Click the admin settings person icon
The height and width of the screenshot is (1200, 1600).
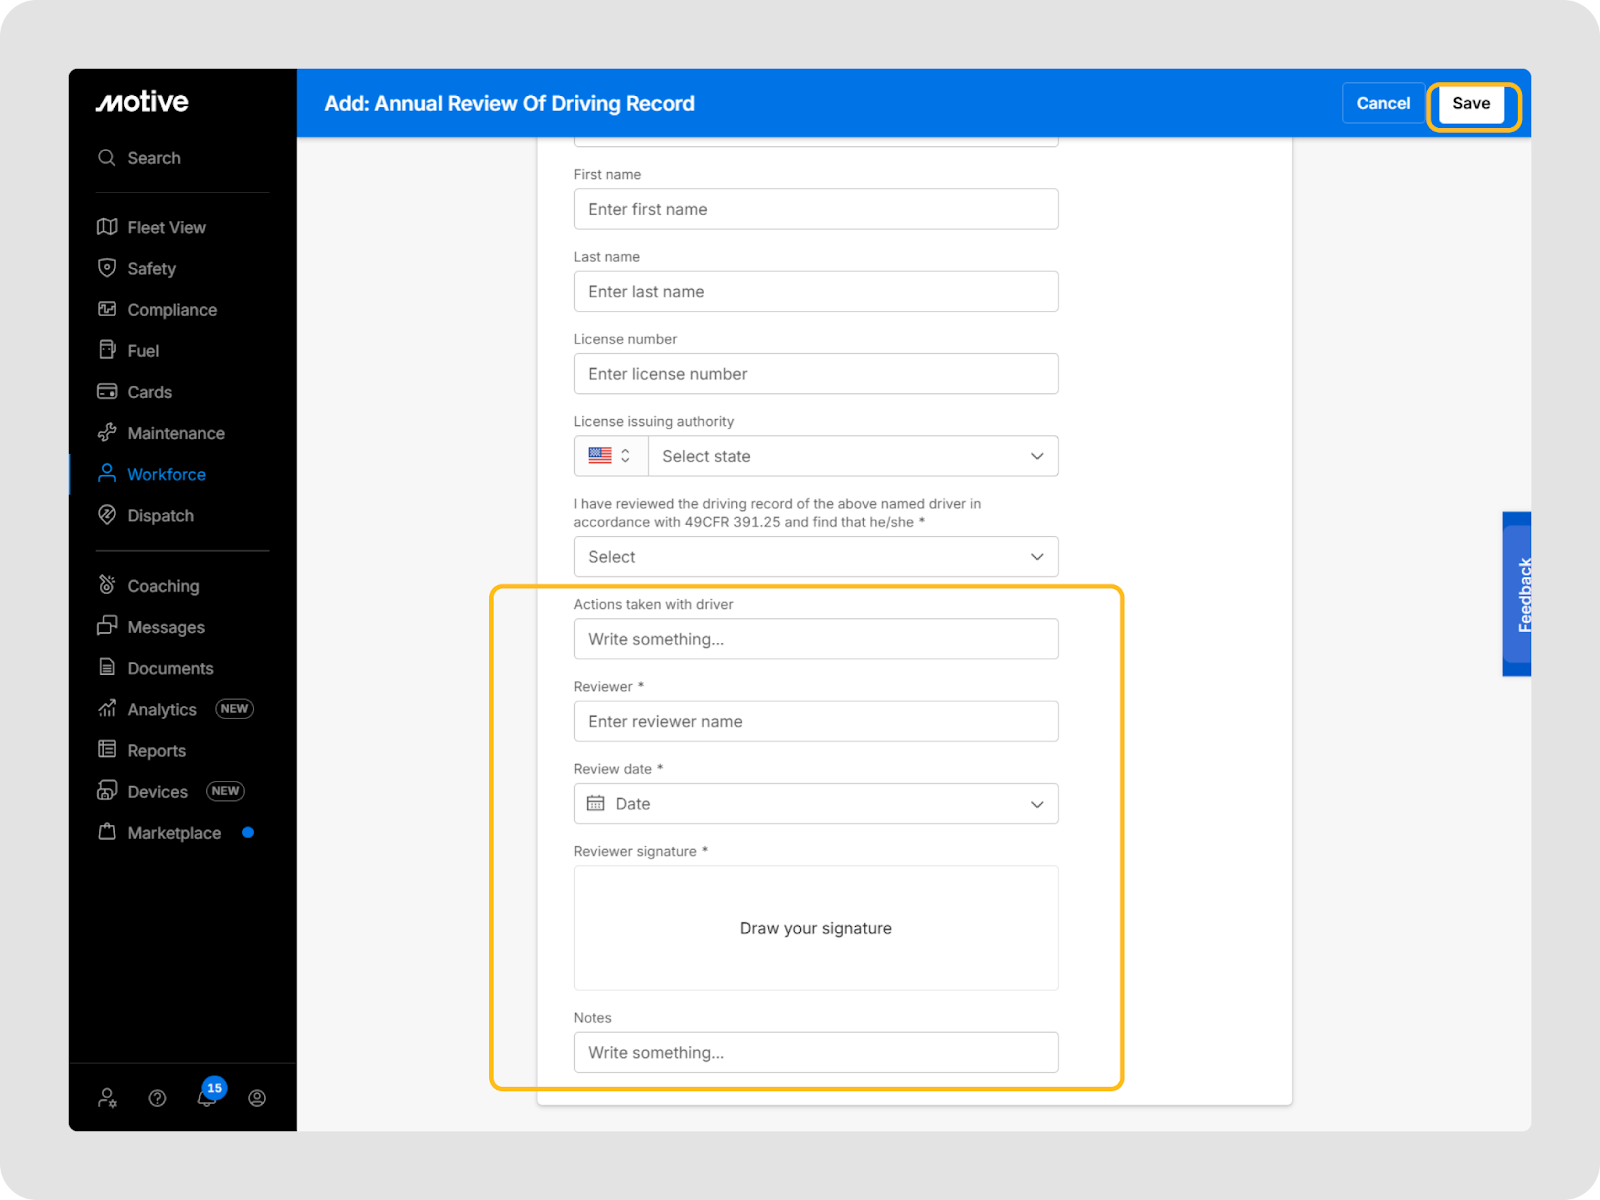coord(107,1098)
